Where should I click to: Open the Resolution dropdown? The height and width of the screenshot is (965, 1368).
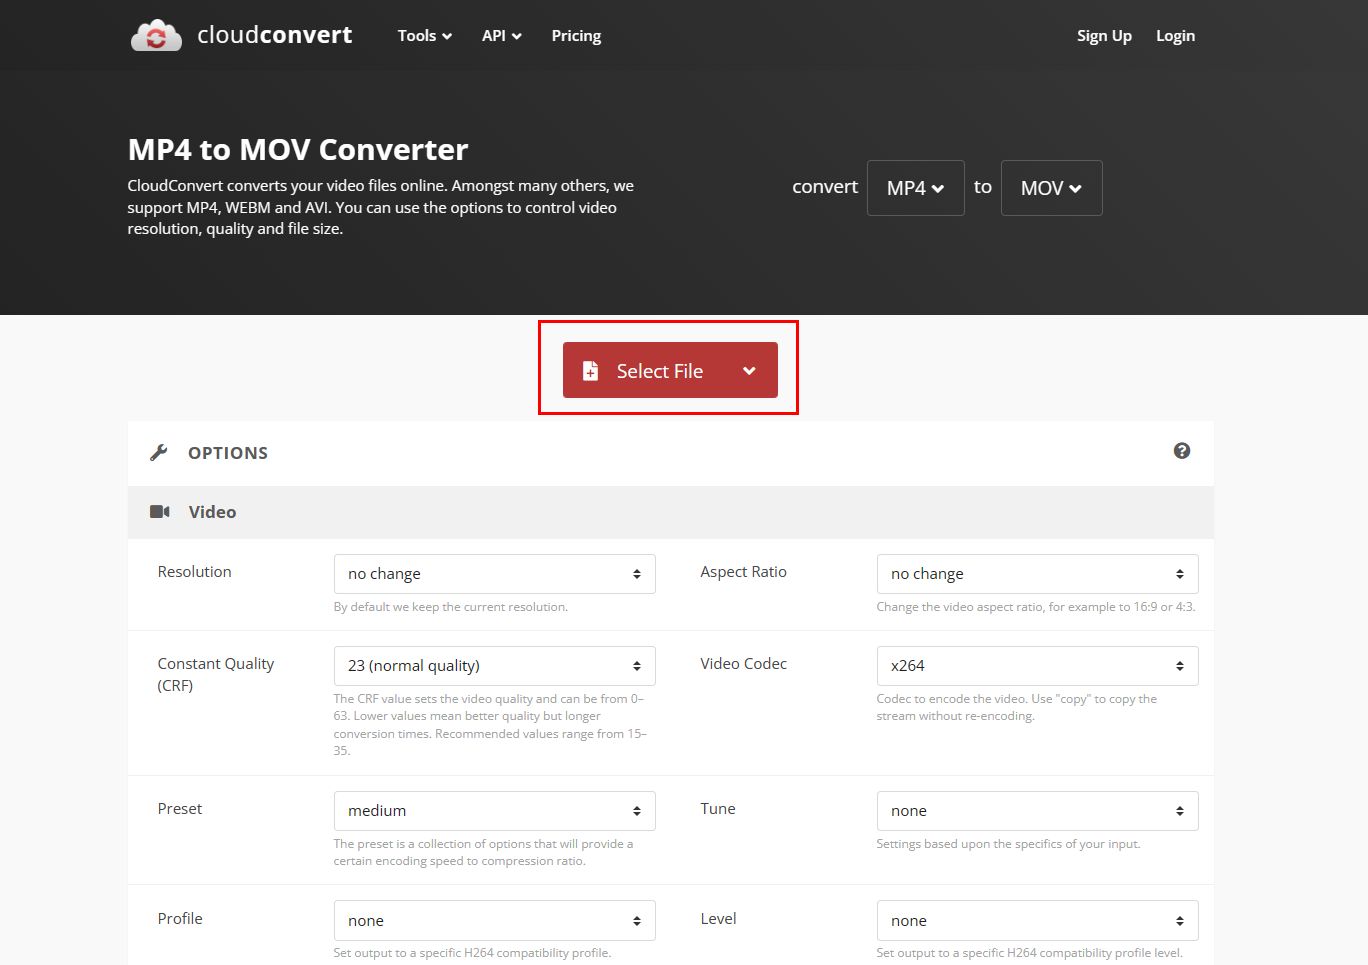[x=495, y=574]
